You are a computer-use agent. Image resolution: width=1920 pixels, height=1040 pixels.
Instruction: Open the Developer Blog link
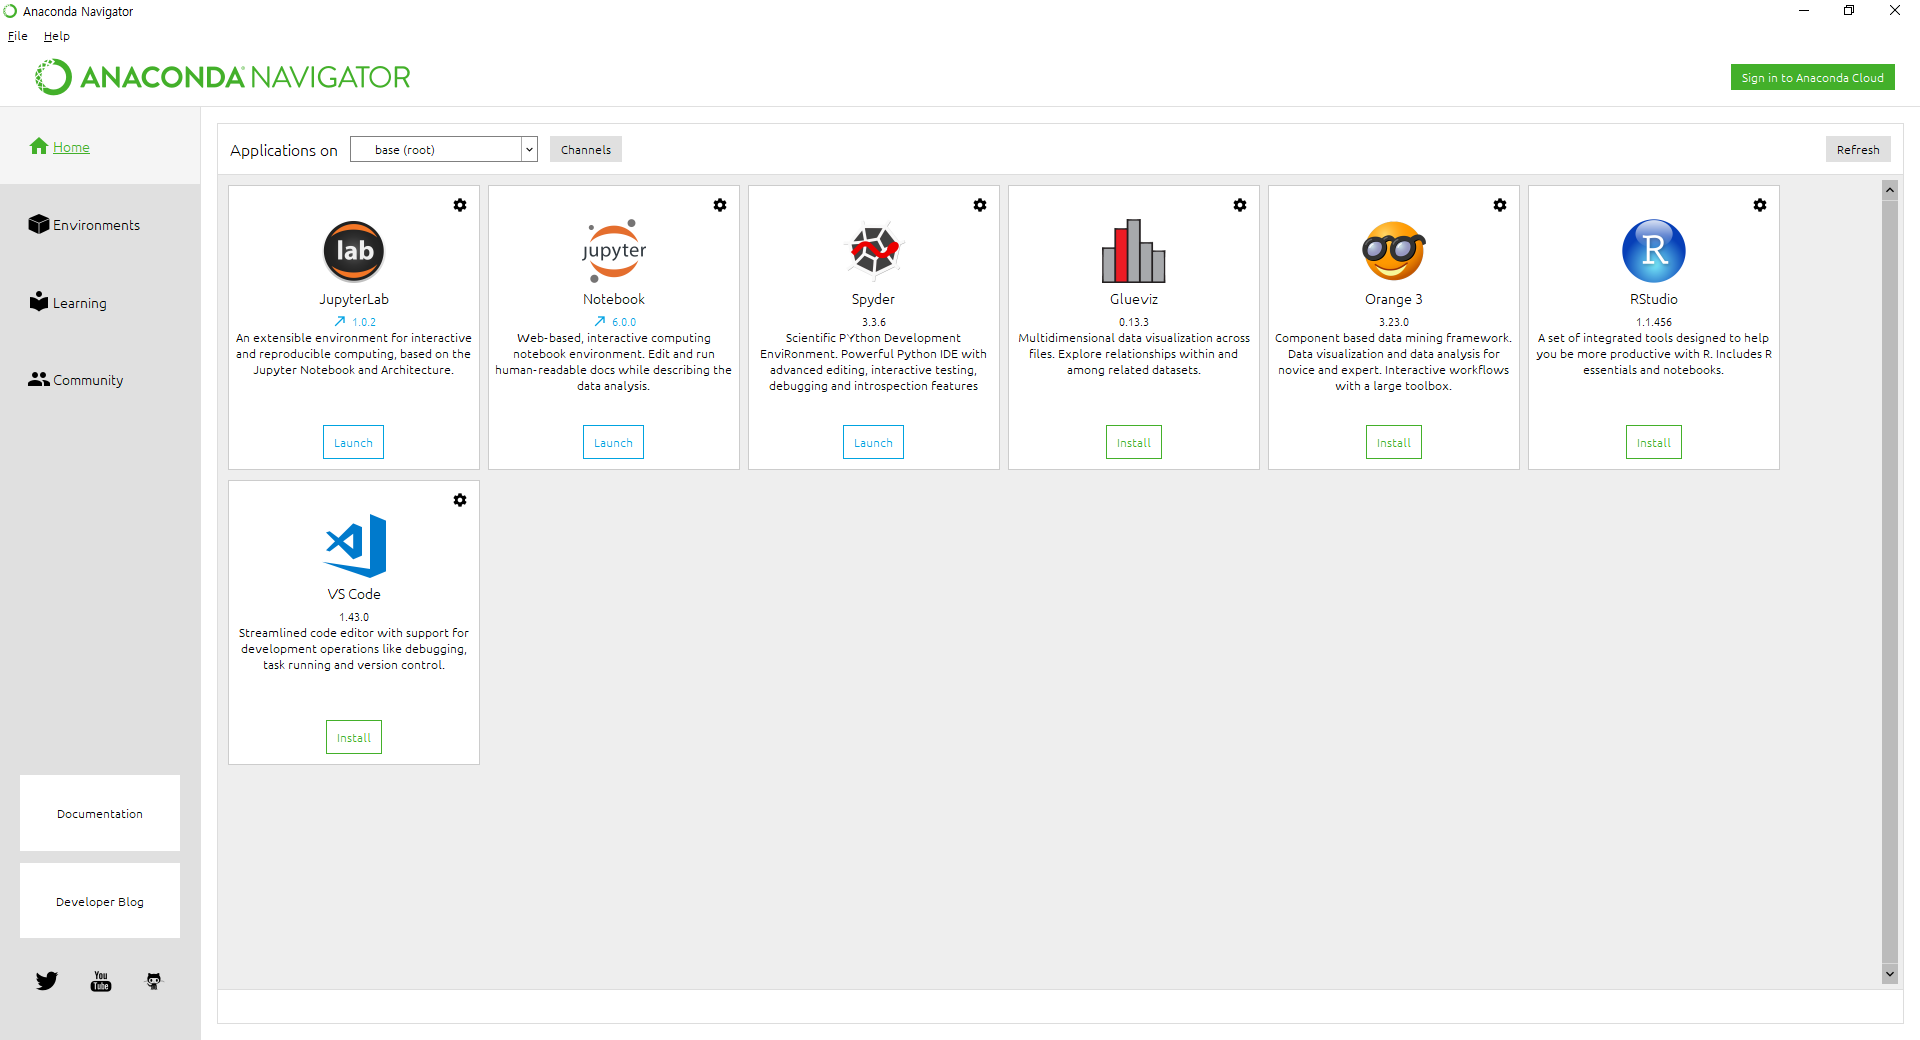tap(100, 901)
